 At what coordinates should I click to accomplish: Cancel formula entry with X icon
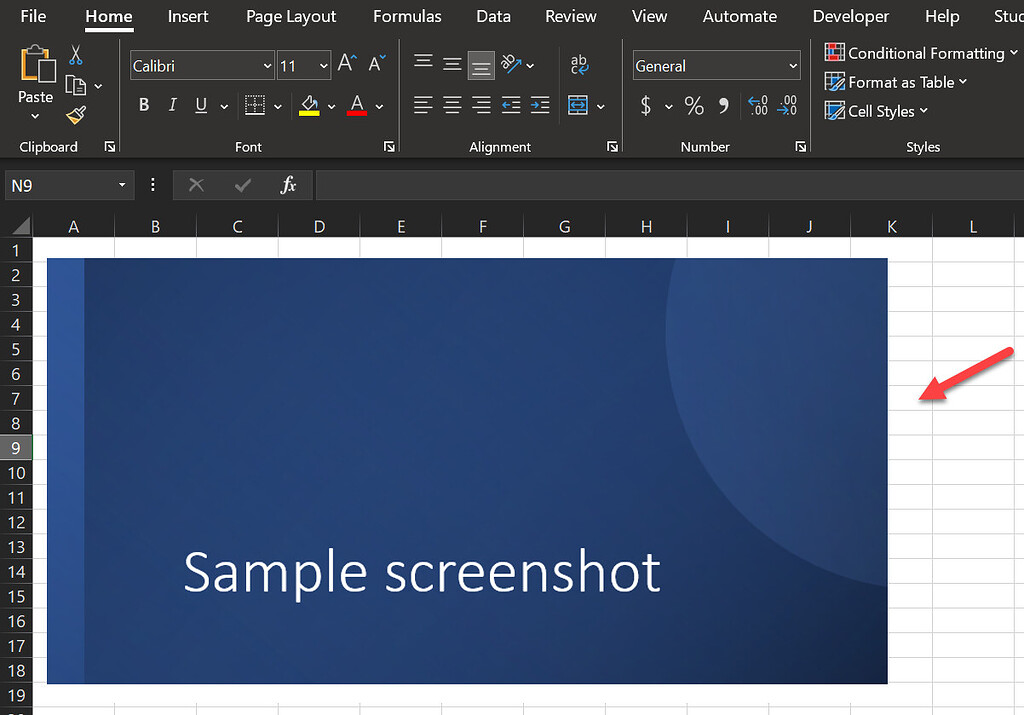196,185
